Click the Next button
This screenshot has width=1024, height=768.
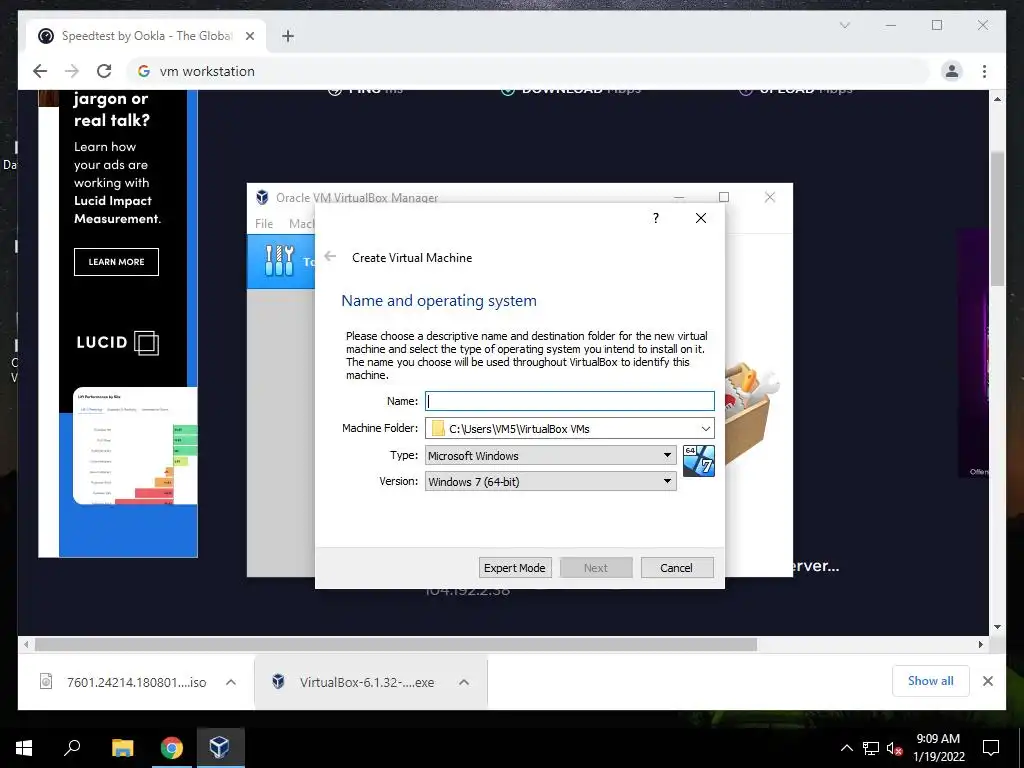(x=596, y=568)
